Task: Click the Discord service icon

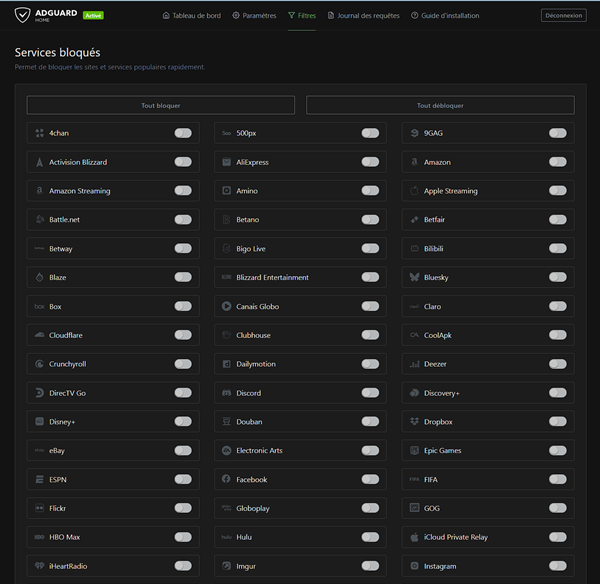Action: [x=227, y=393]
